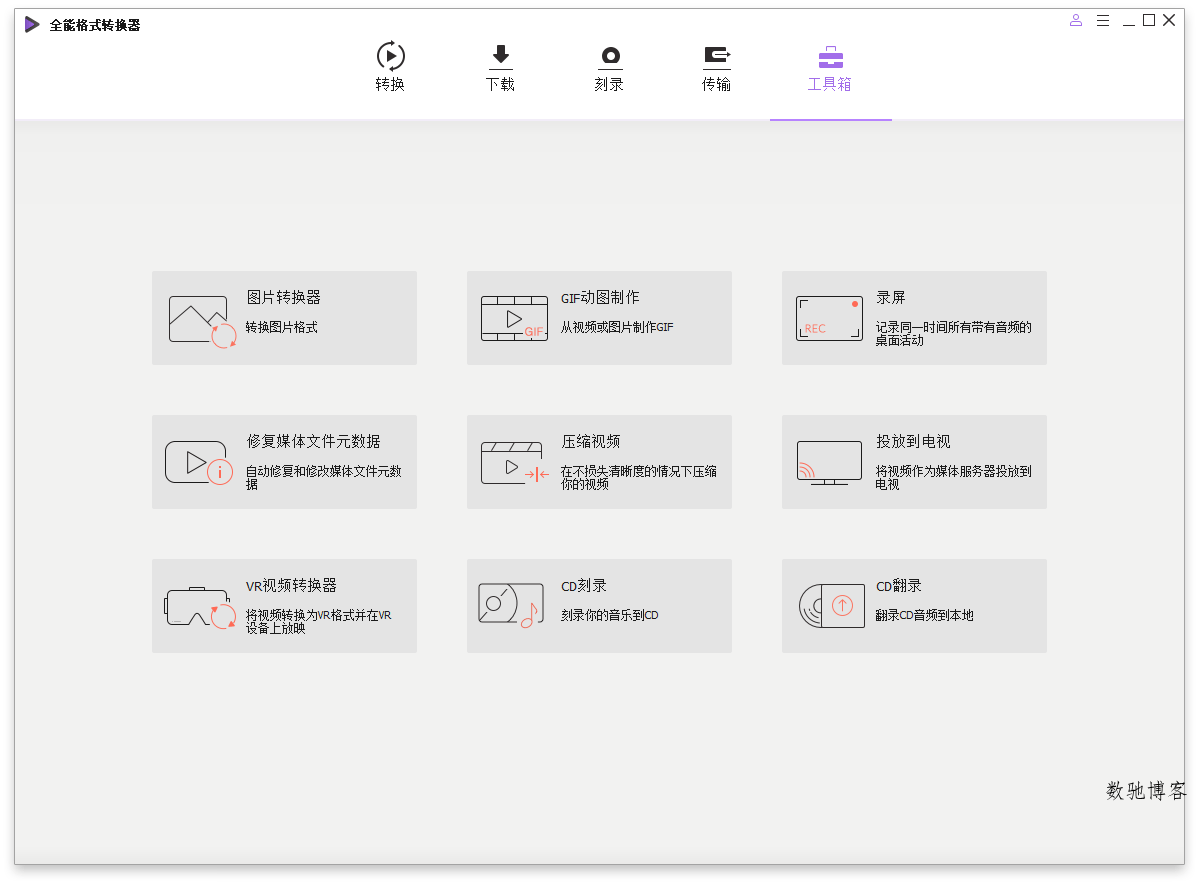
Task: Click the transfer device icon
Action: tap(716, 57)
